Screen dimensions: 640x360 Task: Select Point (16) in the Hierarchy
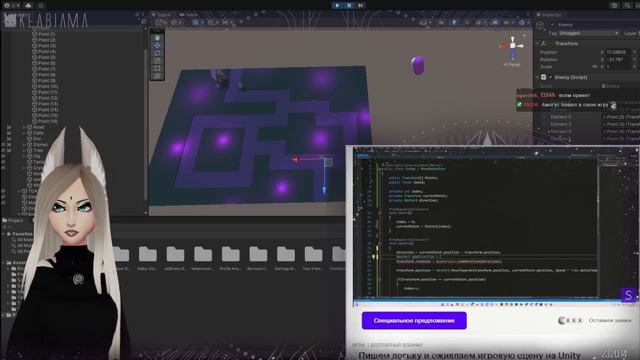coord(45,121)
